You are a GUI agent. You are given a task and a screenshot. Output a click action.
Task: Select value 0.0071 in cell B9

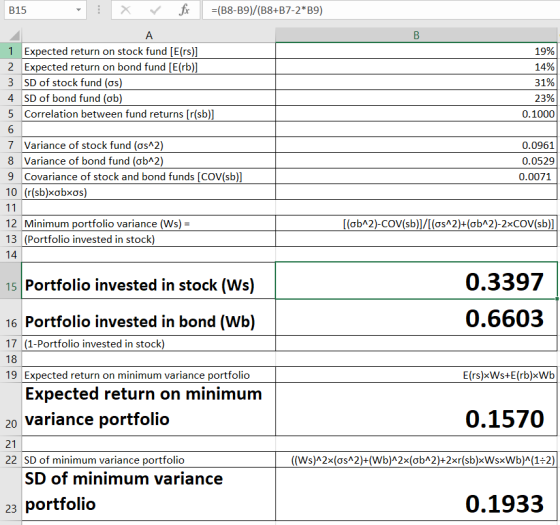coord(416,176)
